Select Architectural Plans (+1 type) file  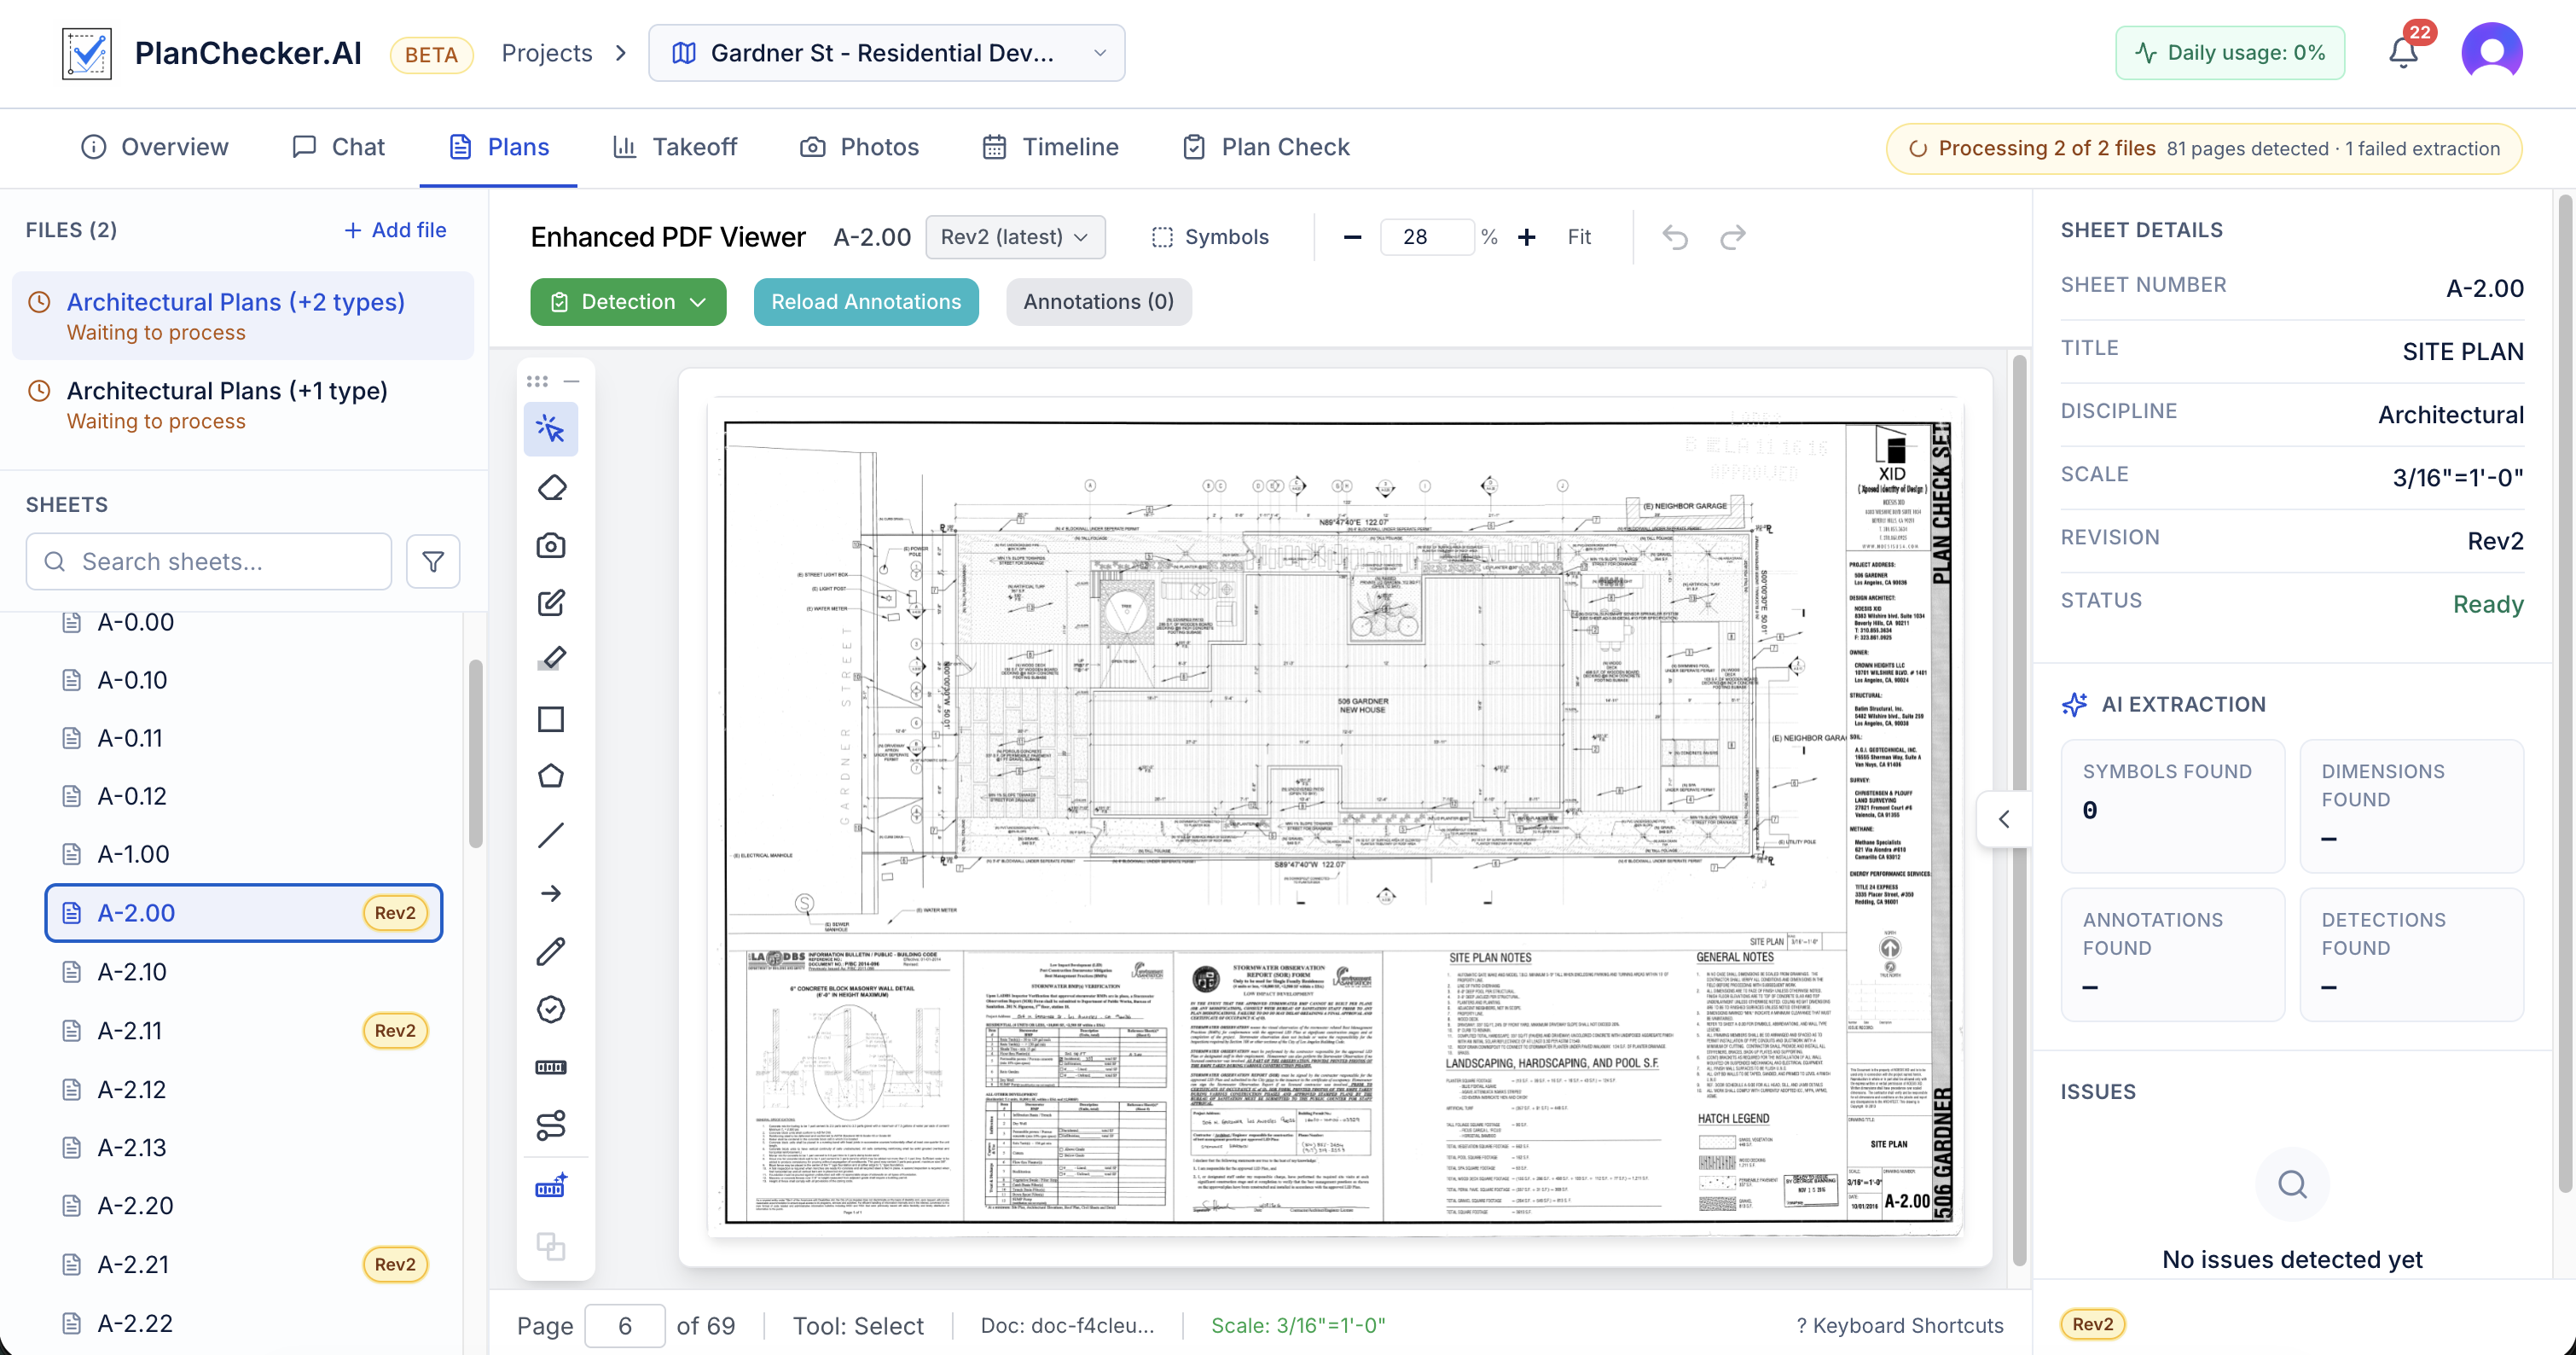(243, 405)
